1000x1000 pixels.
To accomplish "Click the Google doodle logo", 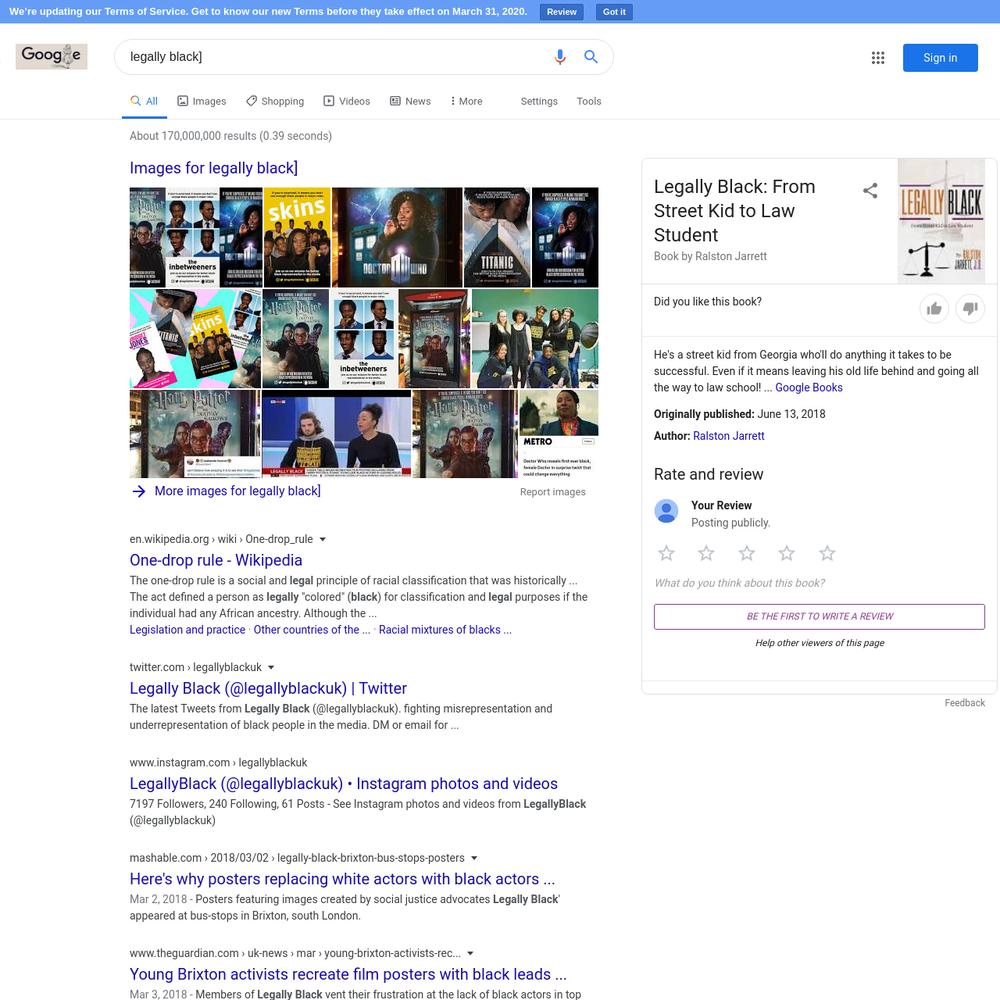I will pos(51,56).
